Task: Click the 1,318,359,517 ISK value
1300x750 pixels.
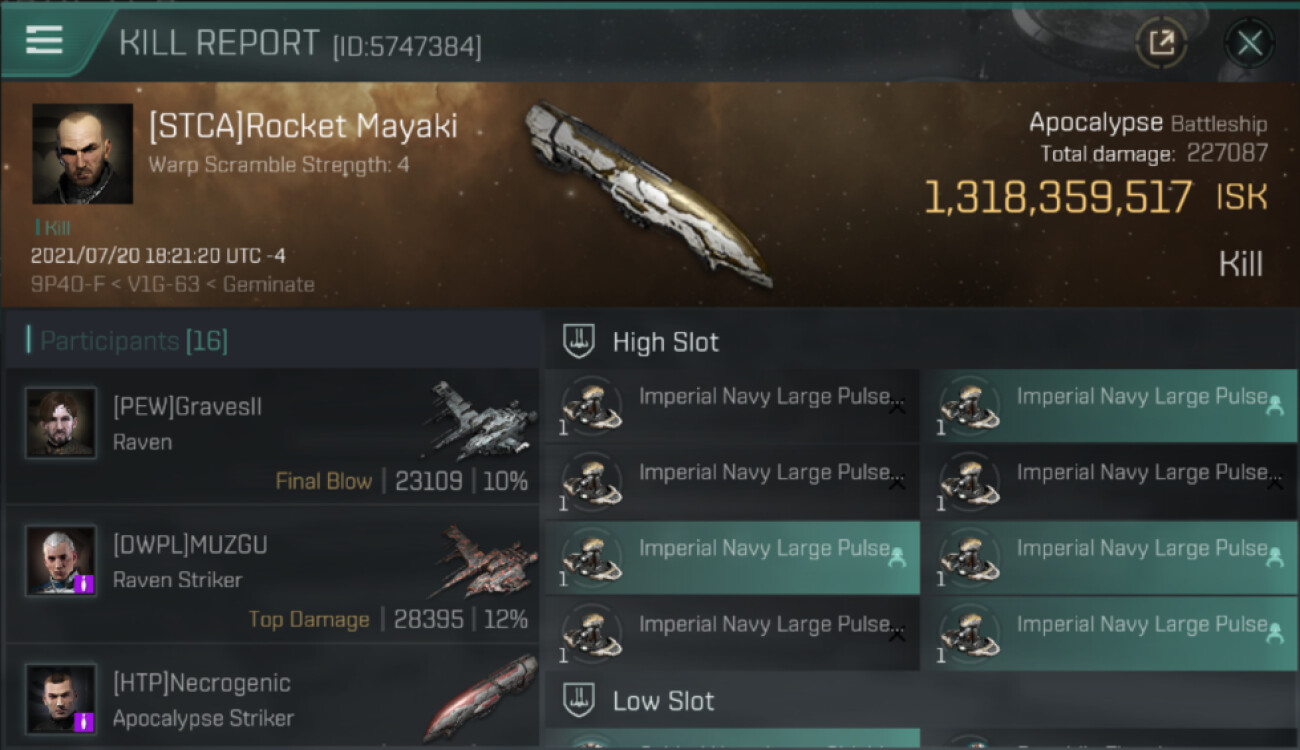Action: click(x=1058, y=198)
